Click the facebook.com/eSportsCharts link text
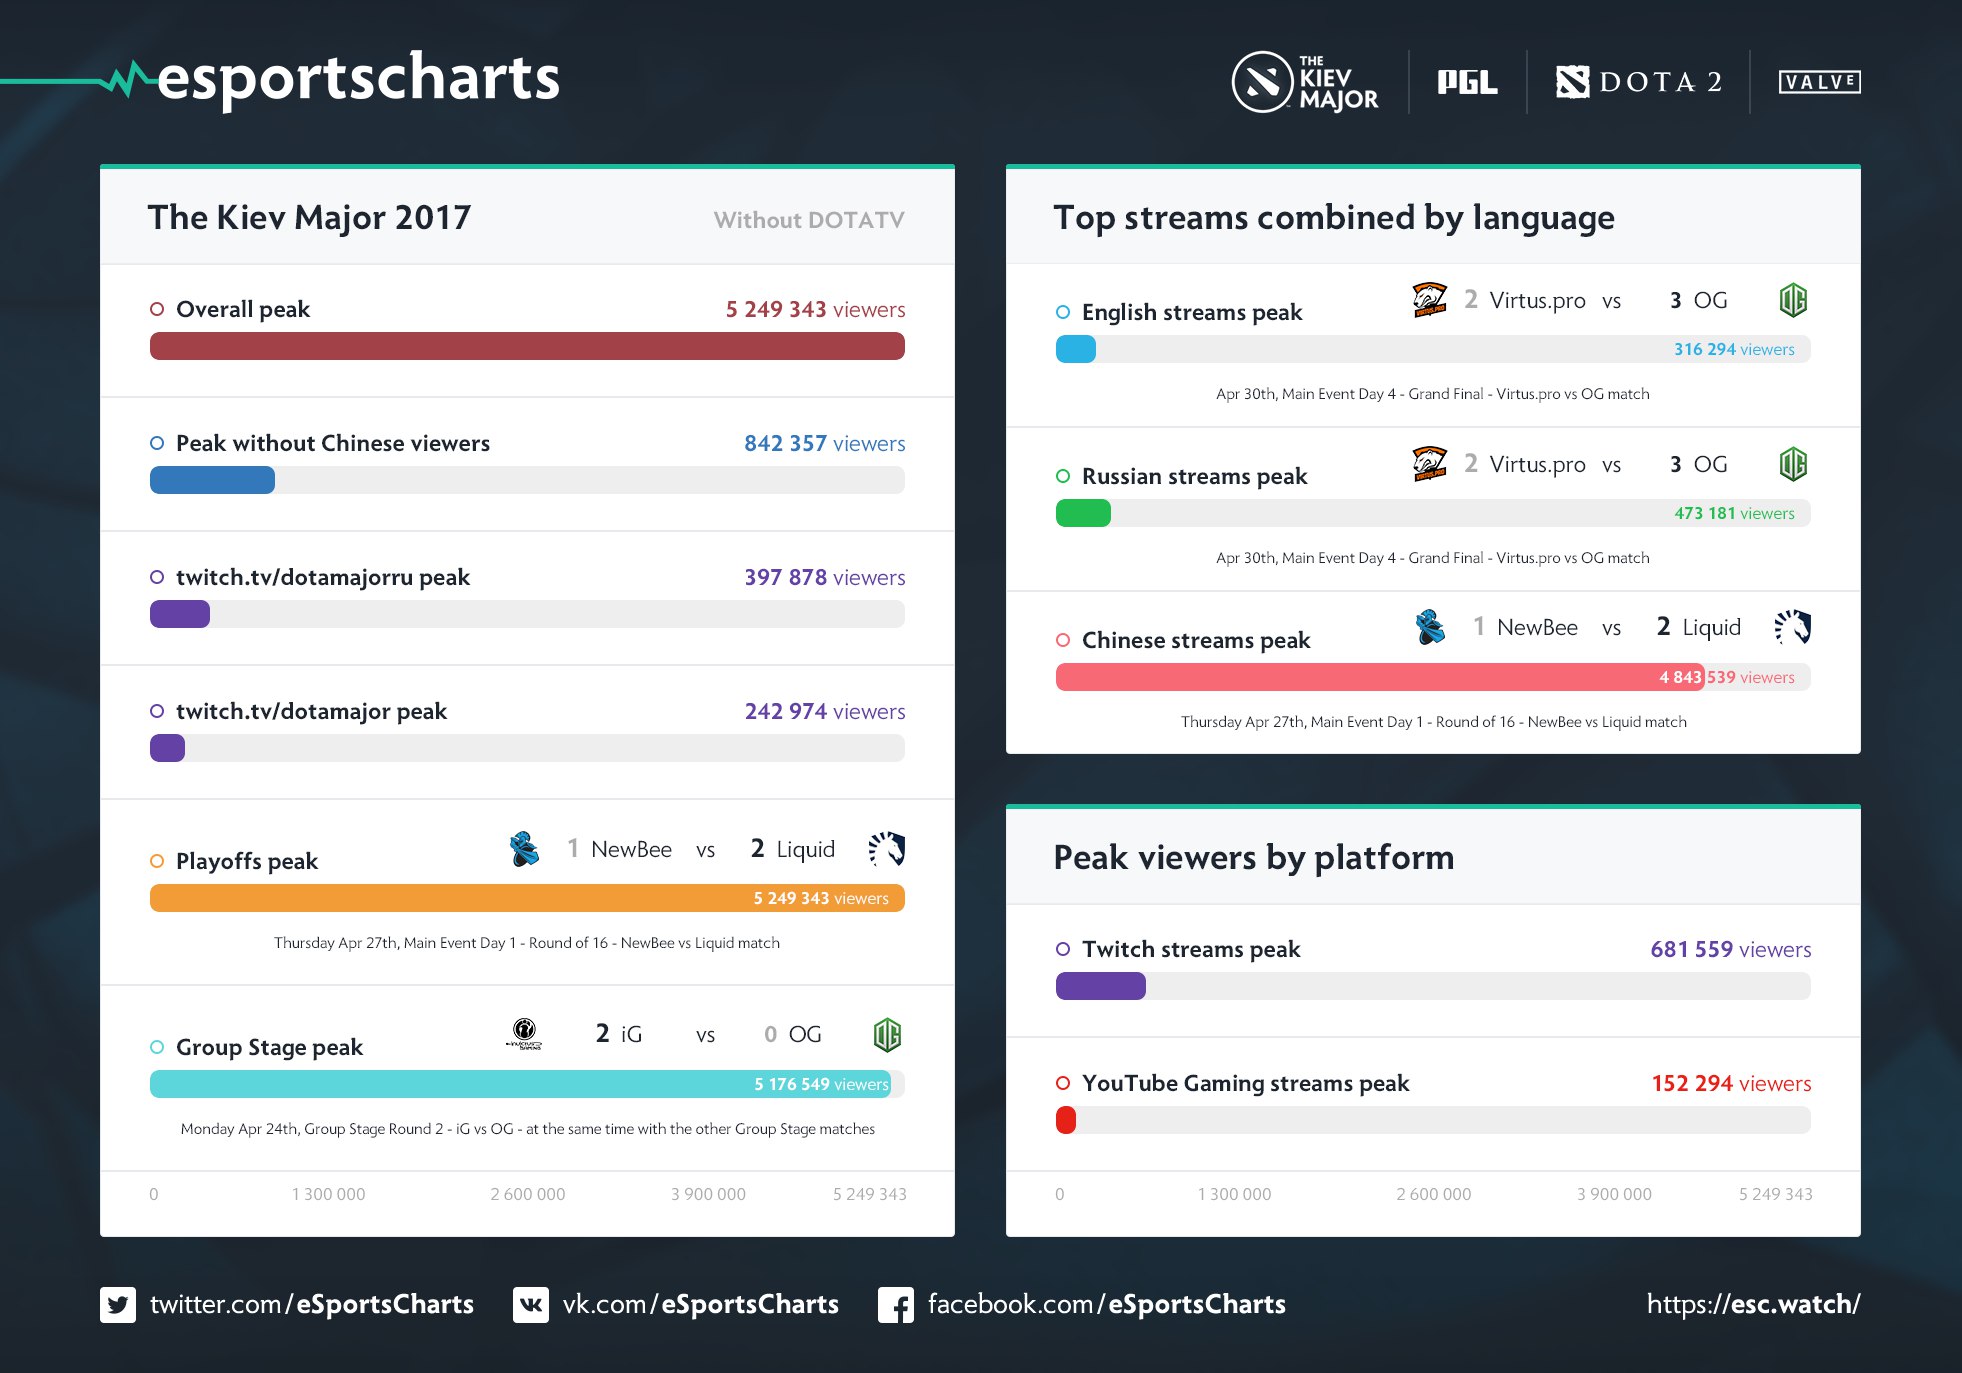Image resolution: width=1962 pixels, height=1373 pixels. (x=1106, y=1305)
